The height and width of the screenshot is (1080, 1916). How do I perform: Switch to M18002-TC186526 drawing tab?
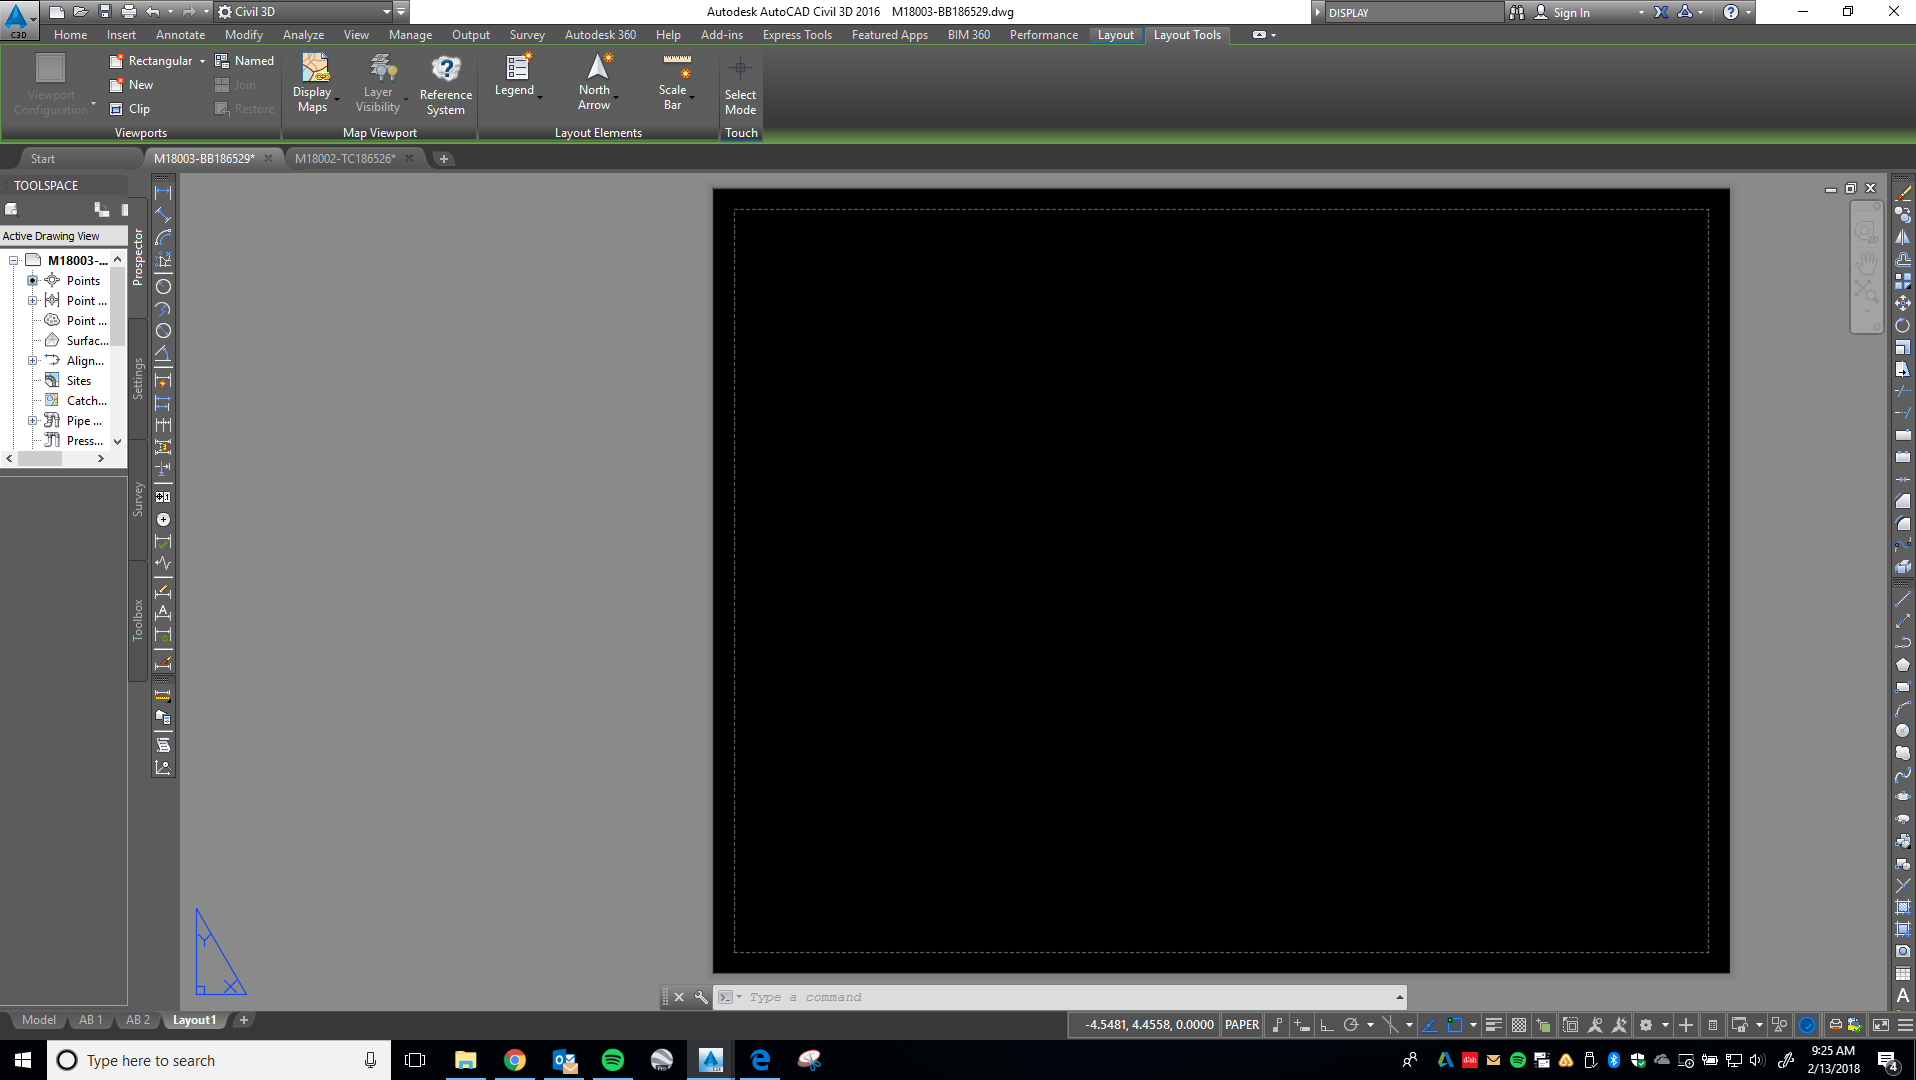345,158
